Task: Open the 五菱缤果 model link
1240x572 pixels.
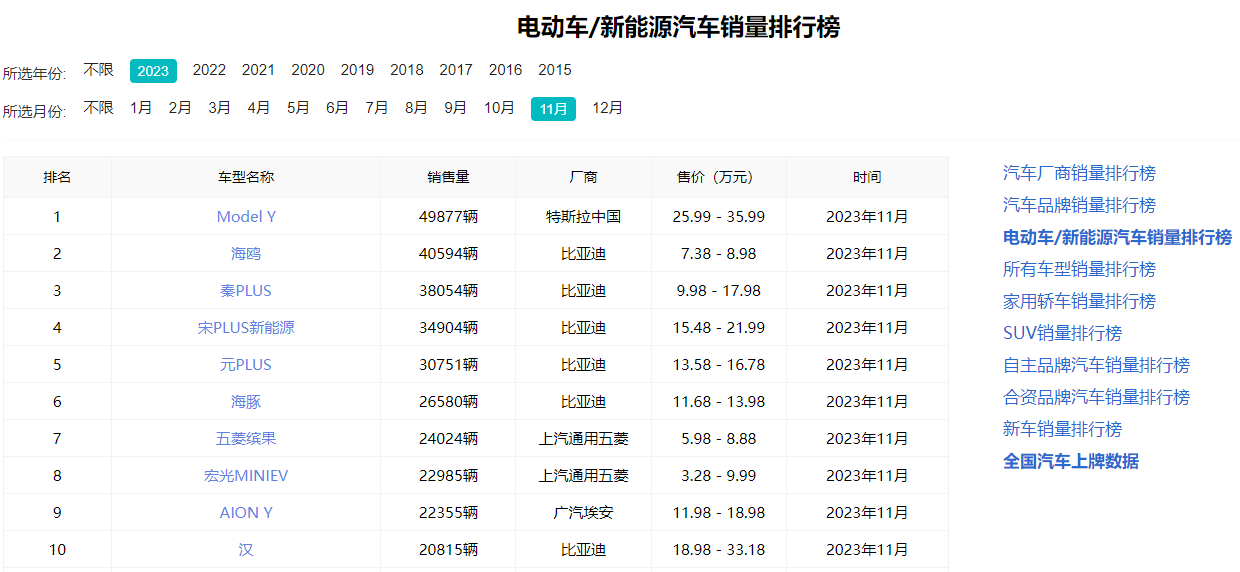Action: point(246,439)
